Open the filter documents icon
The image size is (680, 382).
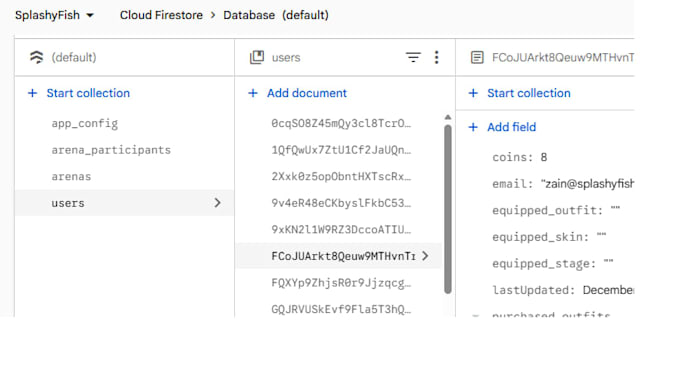413,57
